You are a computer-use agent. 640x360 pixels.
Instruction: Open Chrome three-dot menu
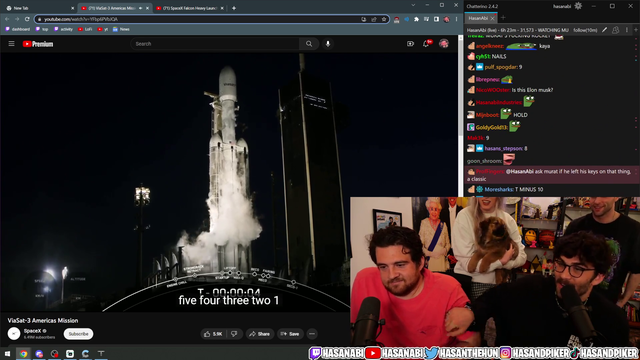[456, 19]
